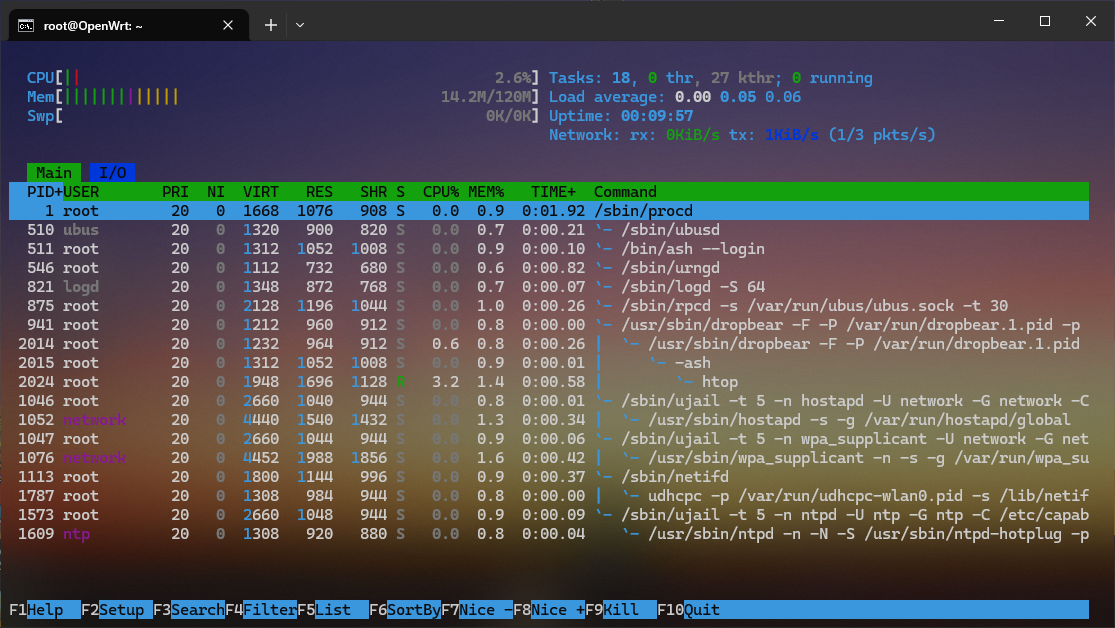
Task: Click F6 SortBy in the function bar
Action: (x=405, y=610)
